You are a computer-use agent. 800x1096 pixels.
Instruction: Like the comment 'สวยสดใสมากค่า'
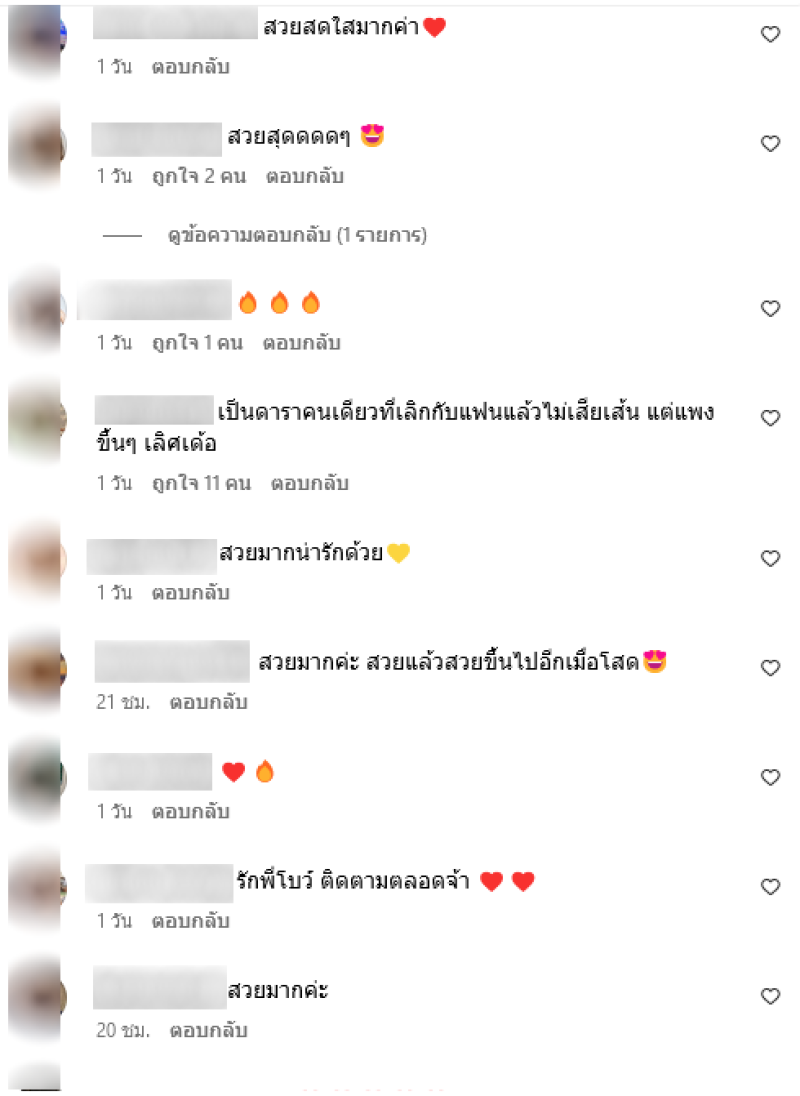click(770, 34)
